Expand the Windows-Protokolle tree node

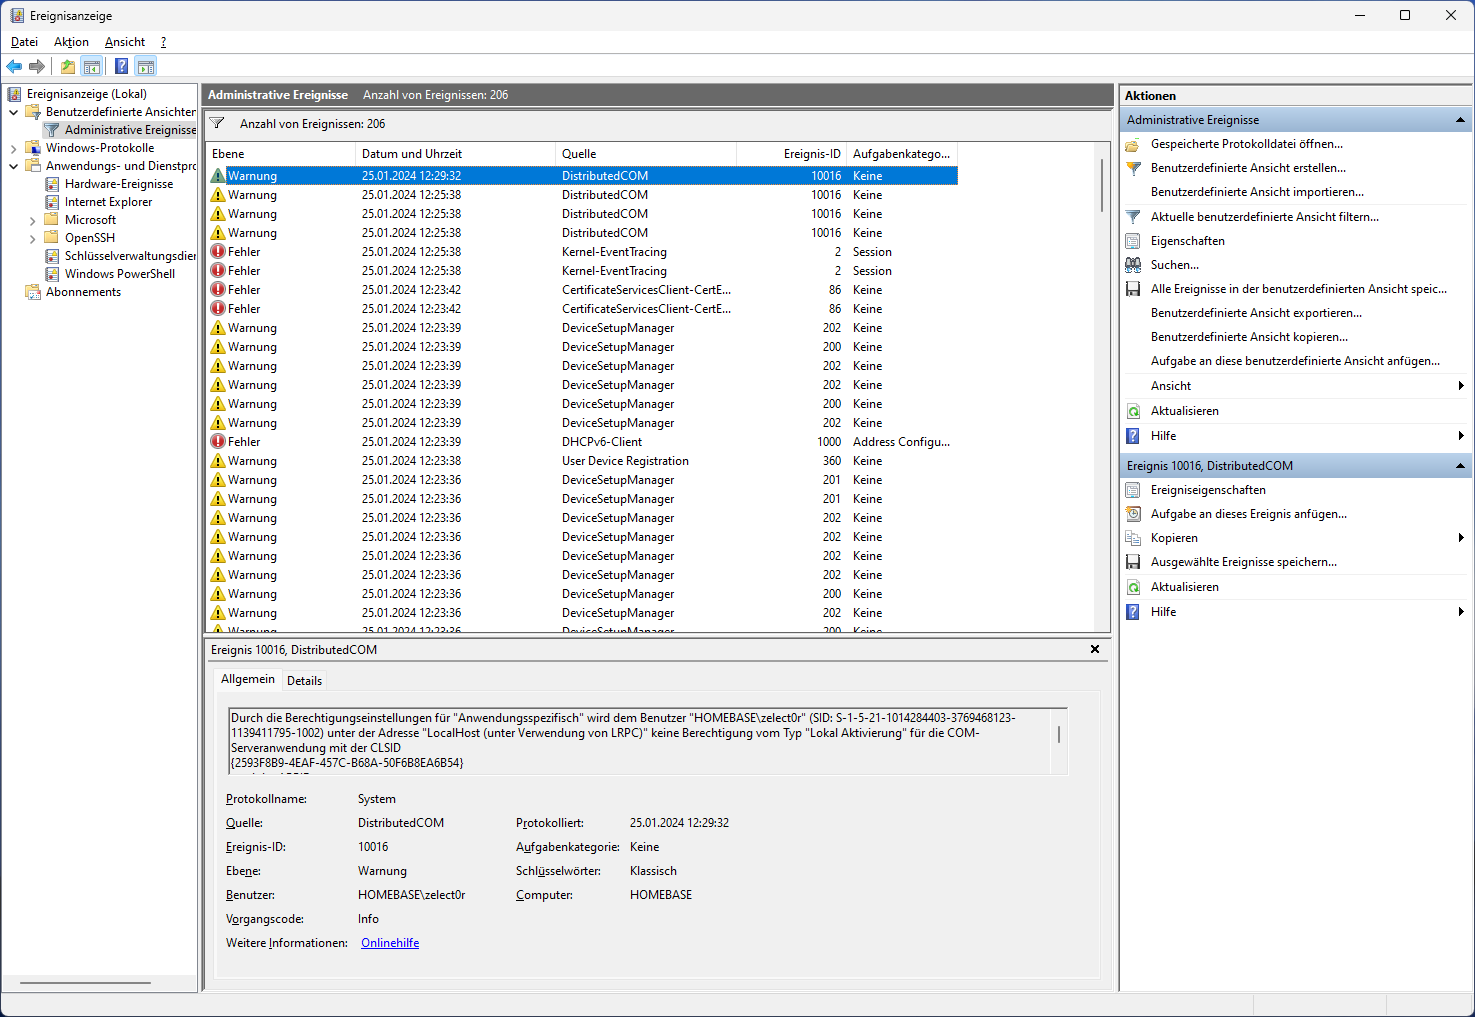14,148
